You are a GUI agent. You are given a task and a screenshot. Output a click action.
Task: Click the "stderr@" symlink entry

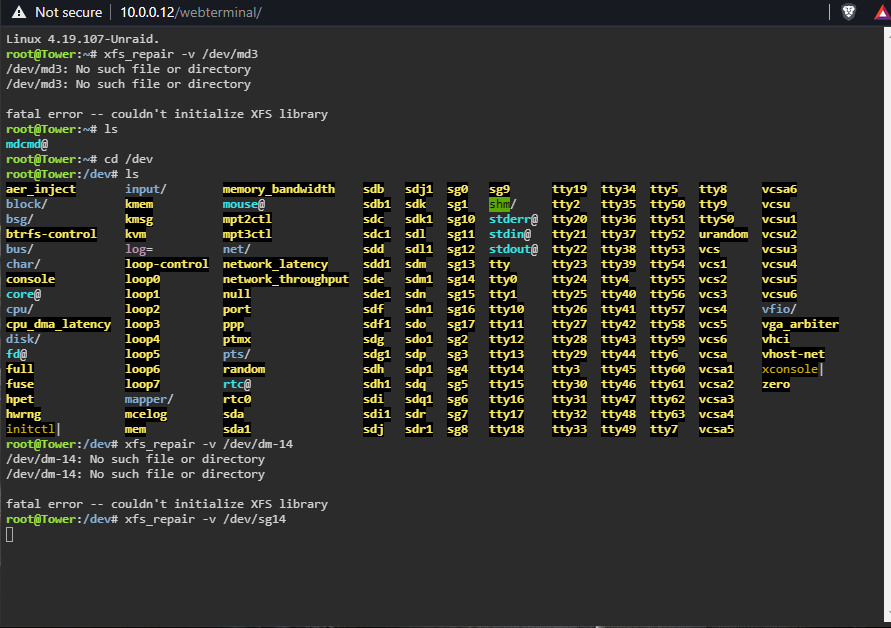click(x=514, y=219)
